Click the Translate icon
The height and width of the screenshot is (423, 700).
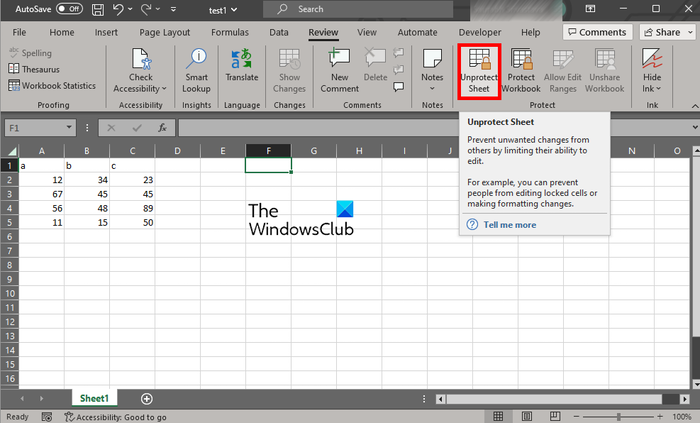[241, 69]
